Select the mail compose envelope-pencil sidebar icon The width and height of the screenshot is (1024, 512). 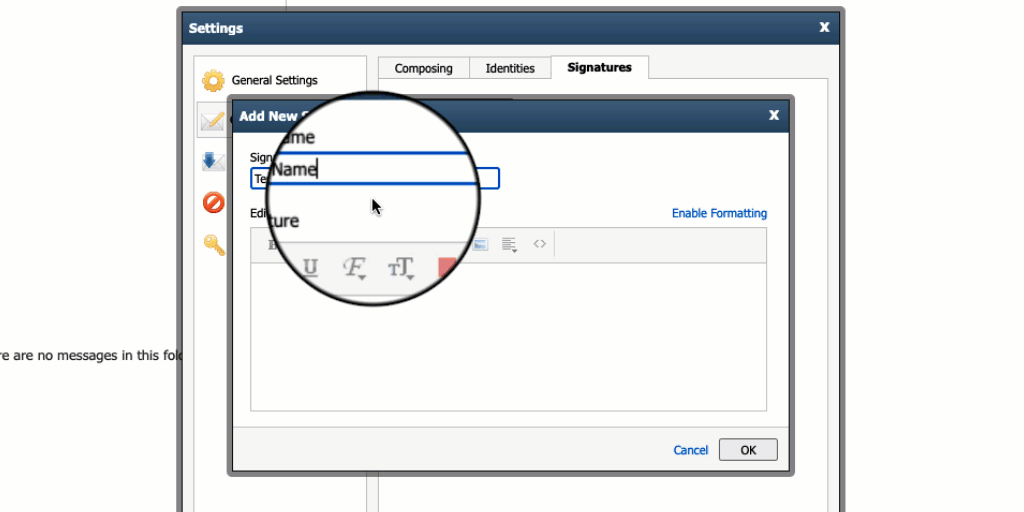pos(212,120)
